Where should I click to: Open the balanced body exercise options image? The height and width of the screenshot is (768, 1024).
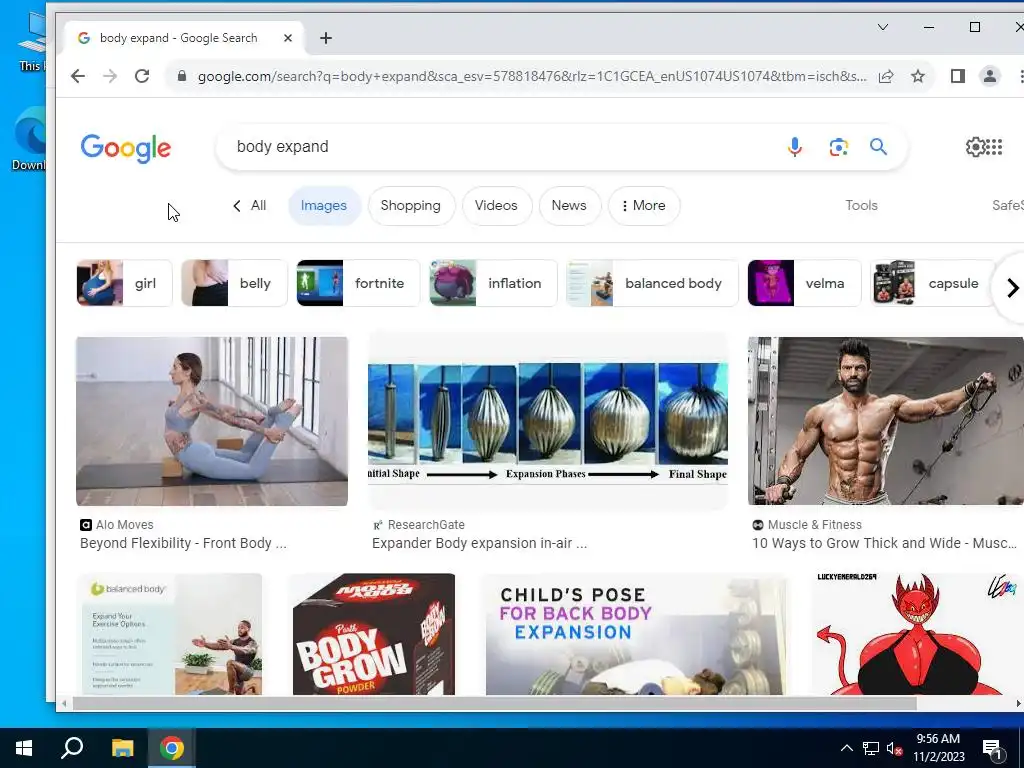pyautogui.click(x=170, y=633)
